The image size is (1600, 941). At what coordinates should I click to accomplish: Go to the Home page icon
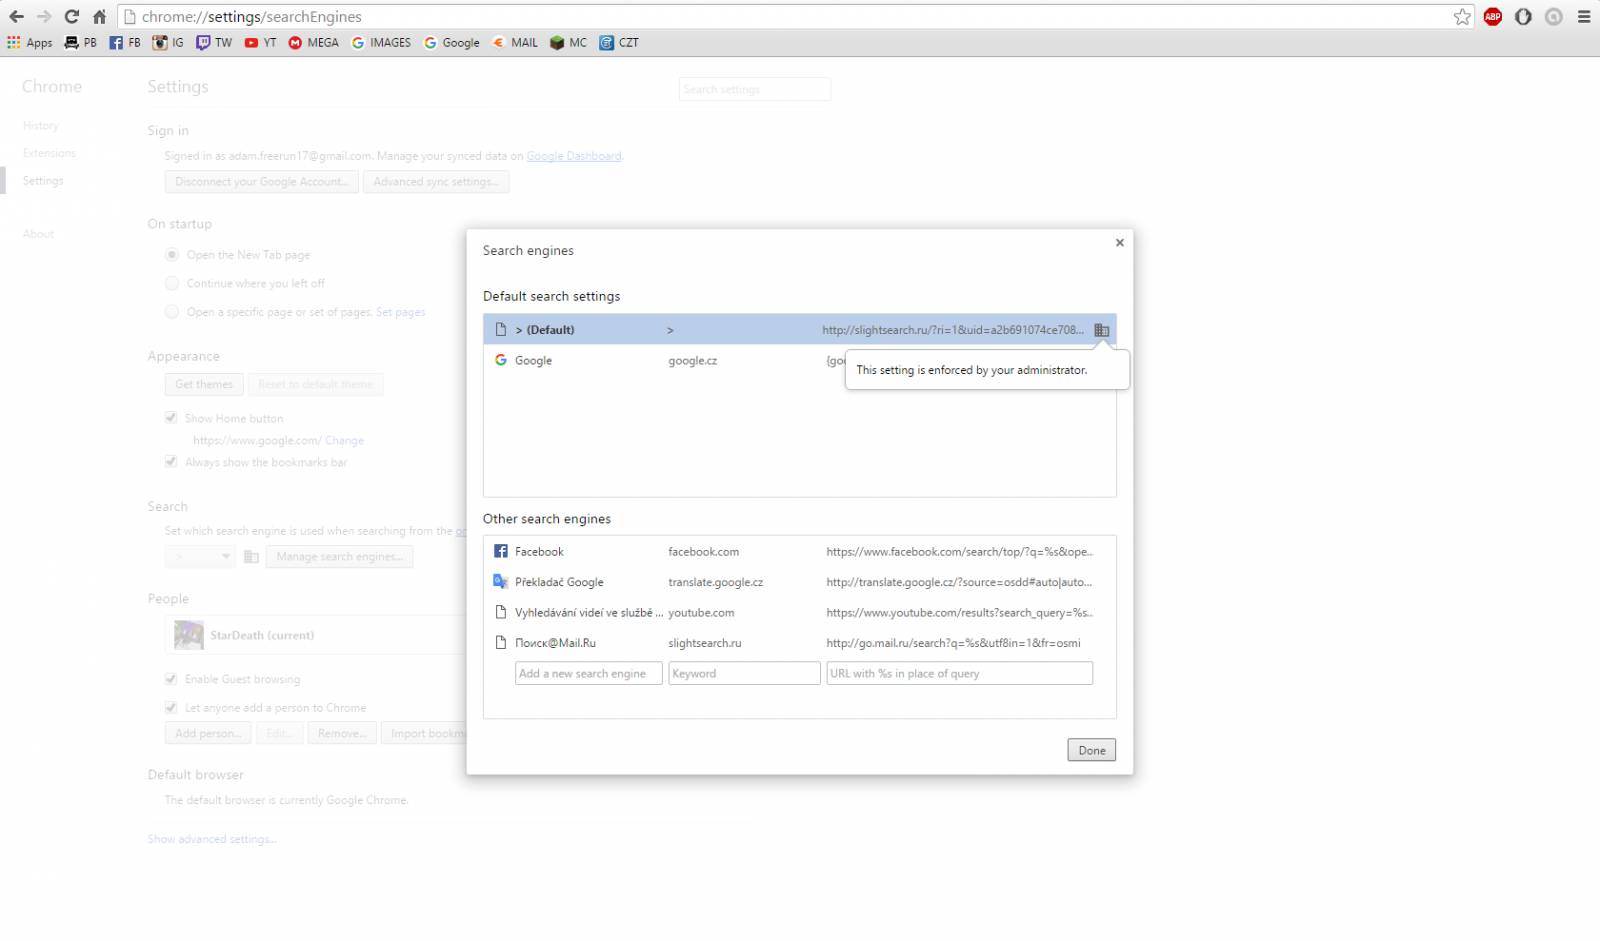[99, 17]
